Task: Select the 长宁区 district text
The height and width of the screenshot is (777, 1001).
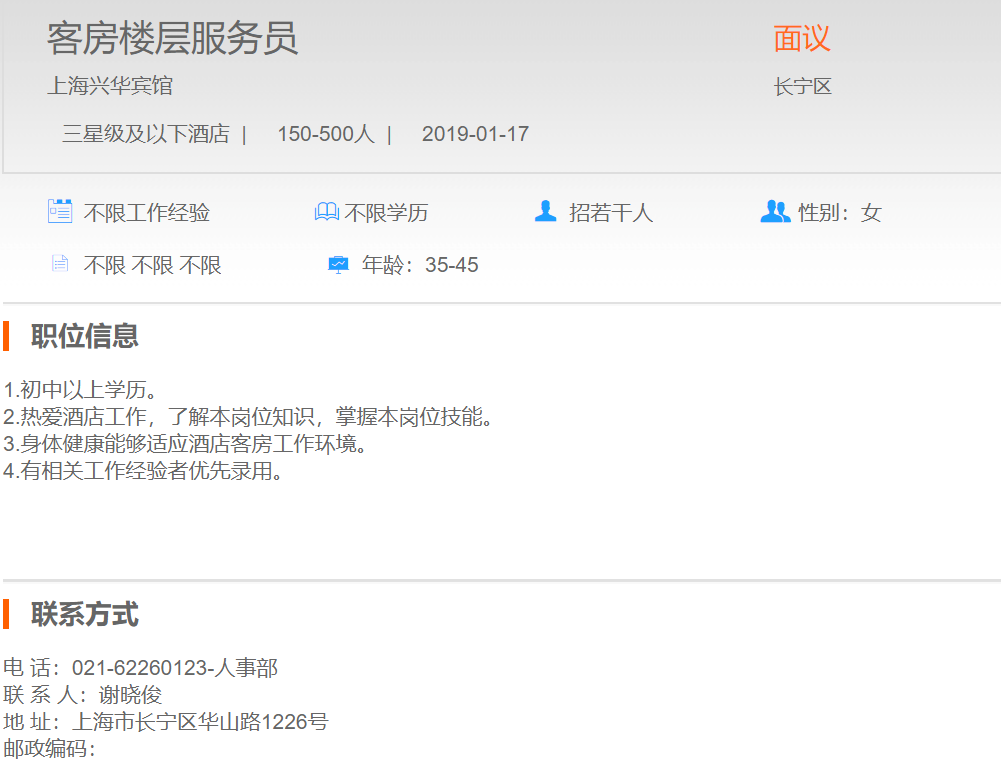Action: pyautogui.click(x=802, y=87)
